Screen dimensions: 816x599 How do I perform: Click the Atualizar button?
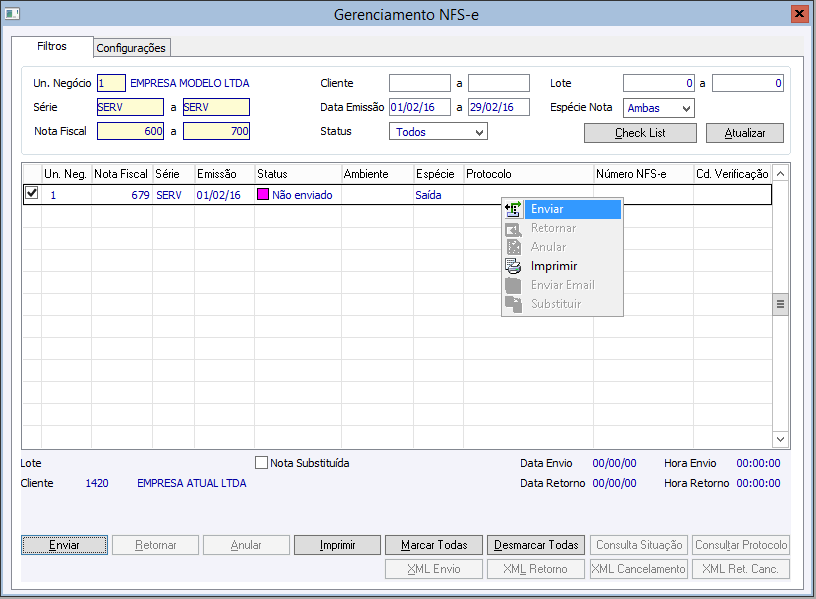[x=745, y=133]
